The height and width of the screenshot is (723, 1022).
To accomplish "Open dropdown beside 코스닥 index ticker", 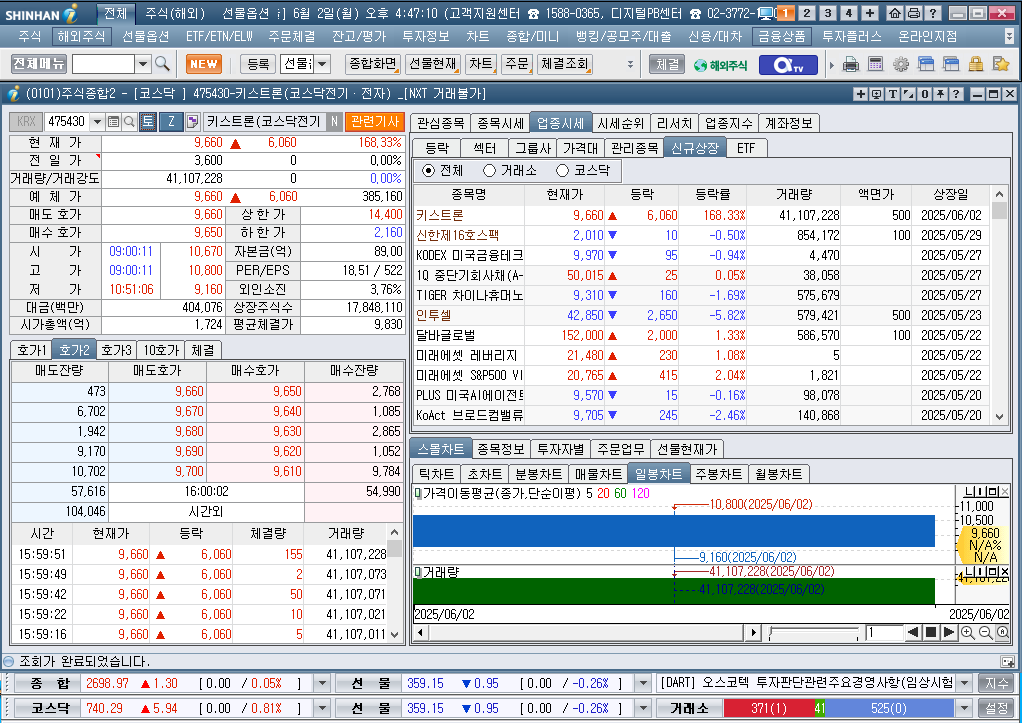I will (322, 708).
